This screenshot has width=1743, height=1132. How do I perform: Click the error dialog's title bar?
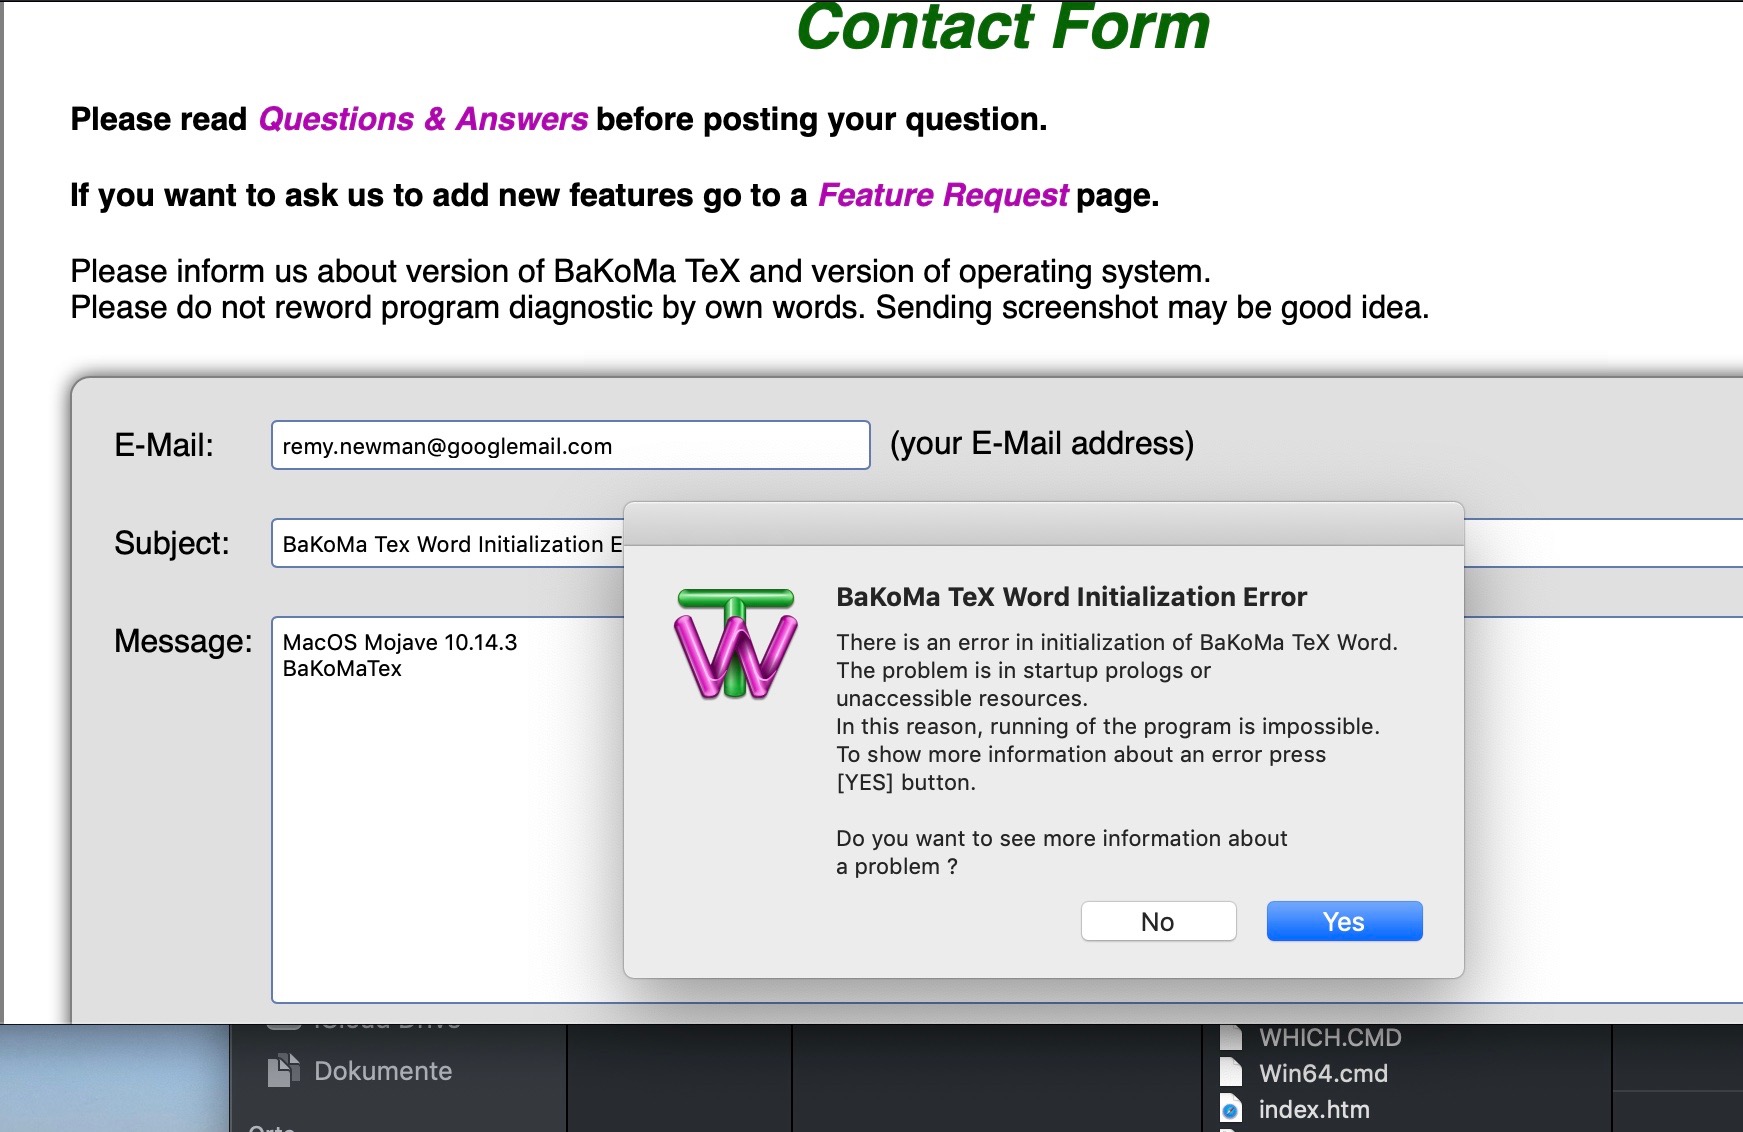tap(1043, 524)
